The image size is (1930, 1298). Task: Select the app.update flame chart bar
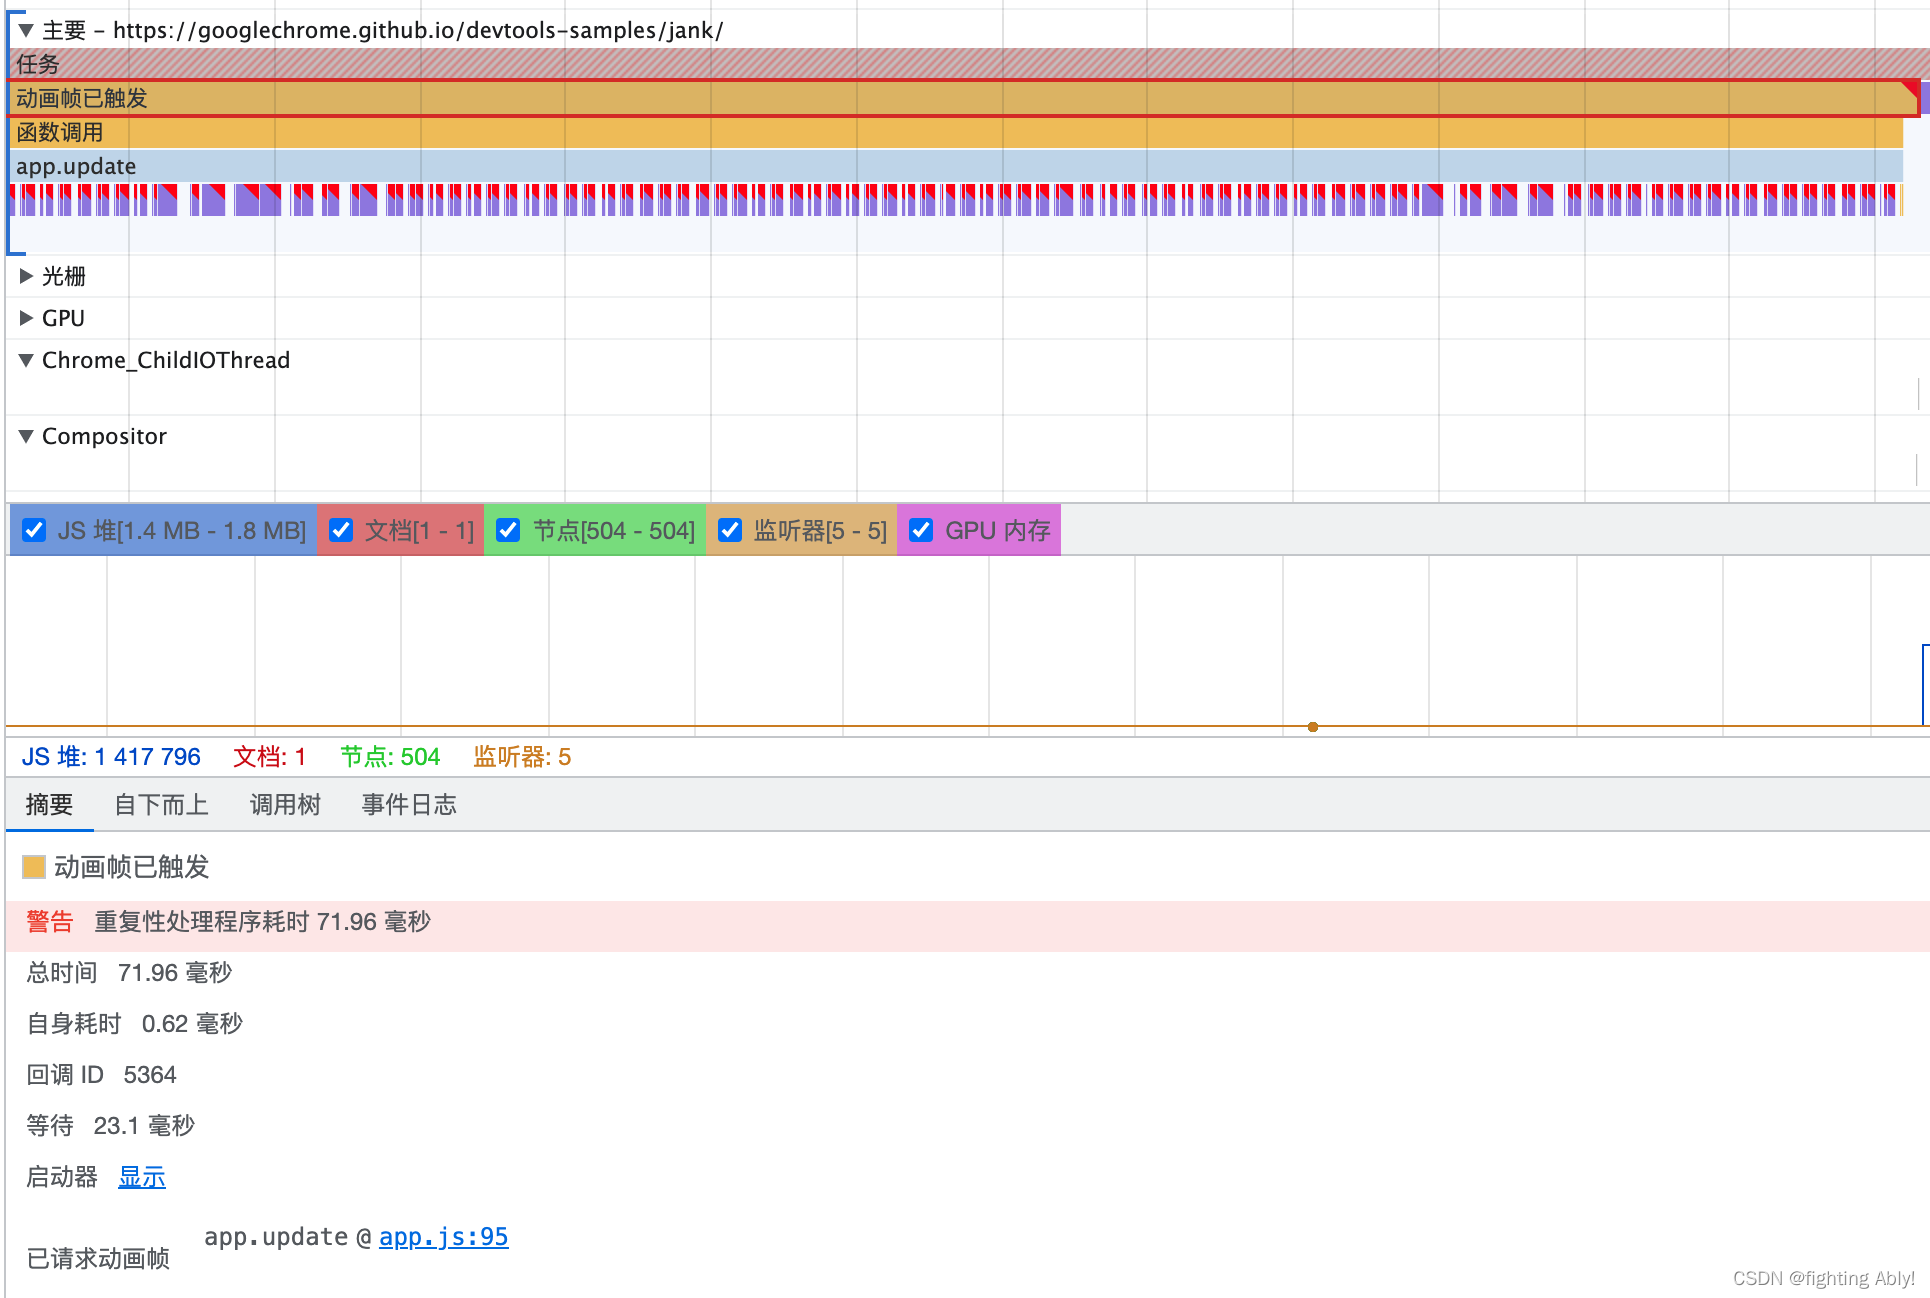pyautogui.click(x=956, y=166)
